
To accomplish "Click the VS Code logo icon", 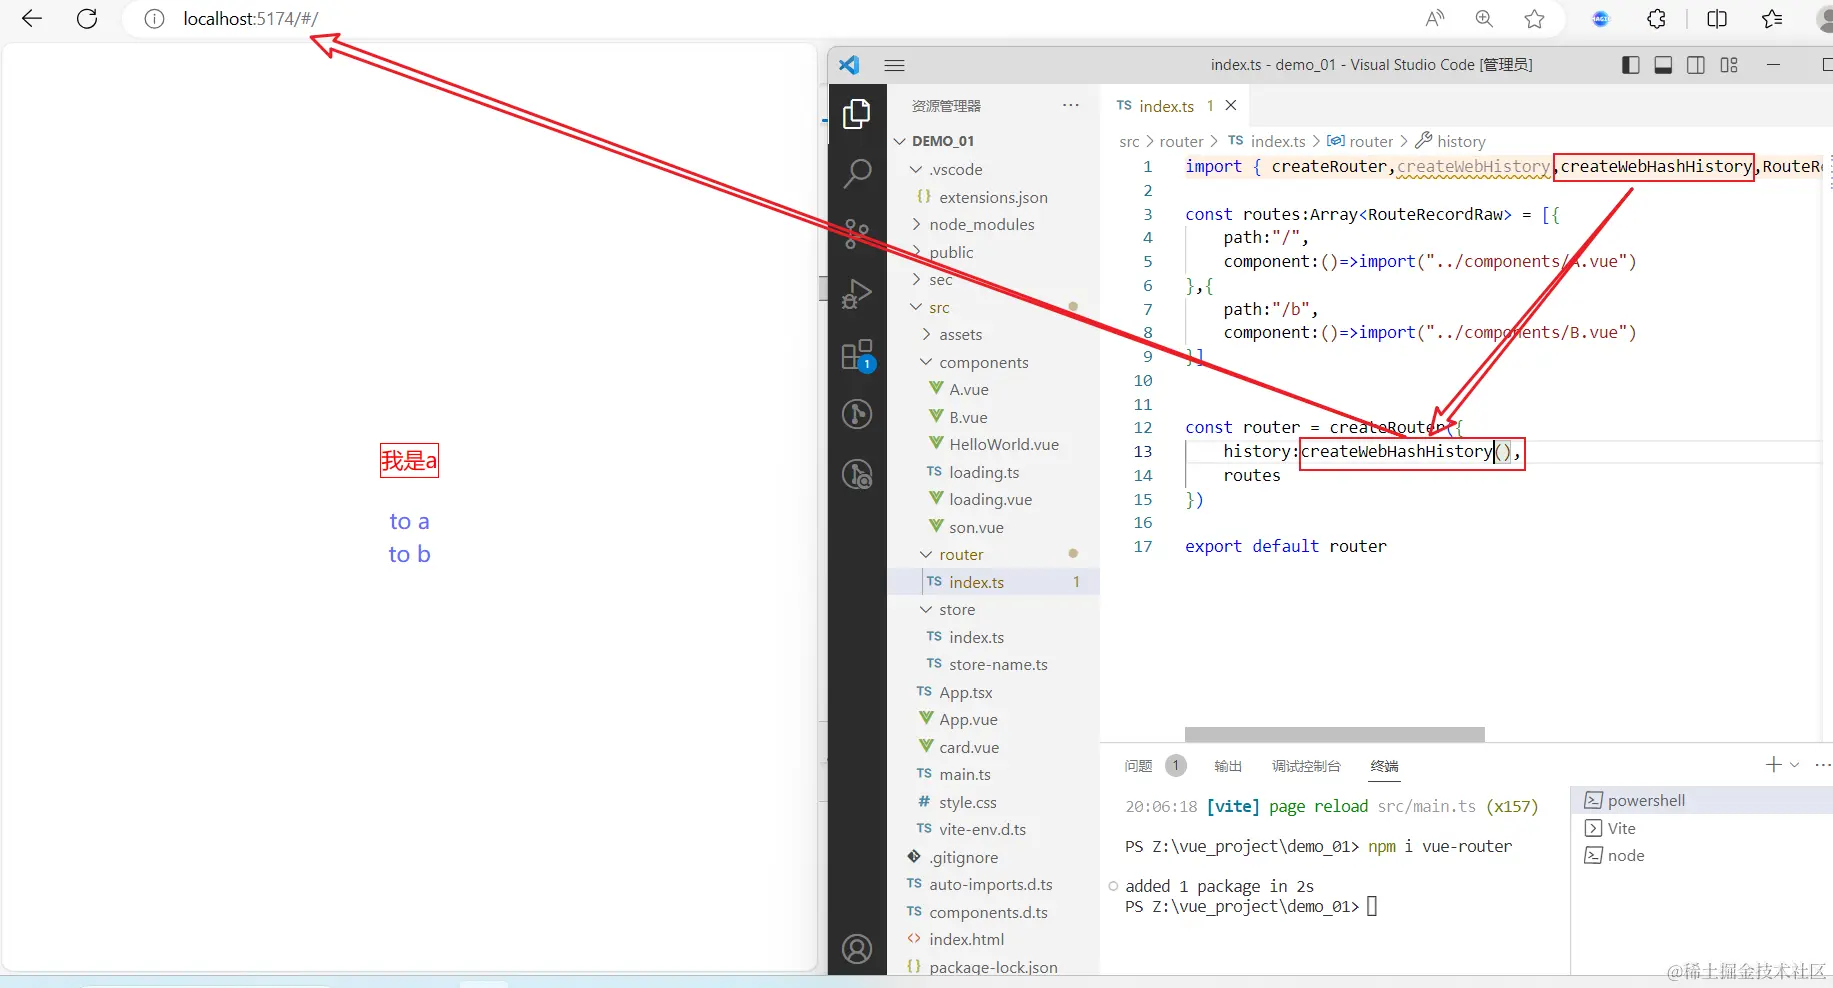I will pyautogui.click(x=849, y=65).
